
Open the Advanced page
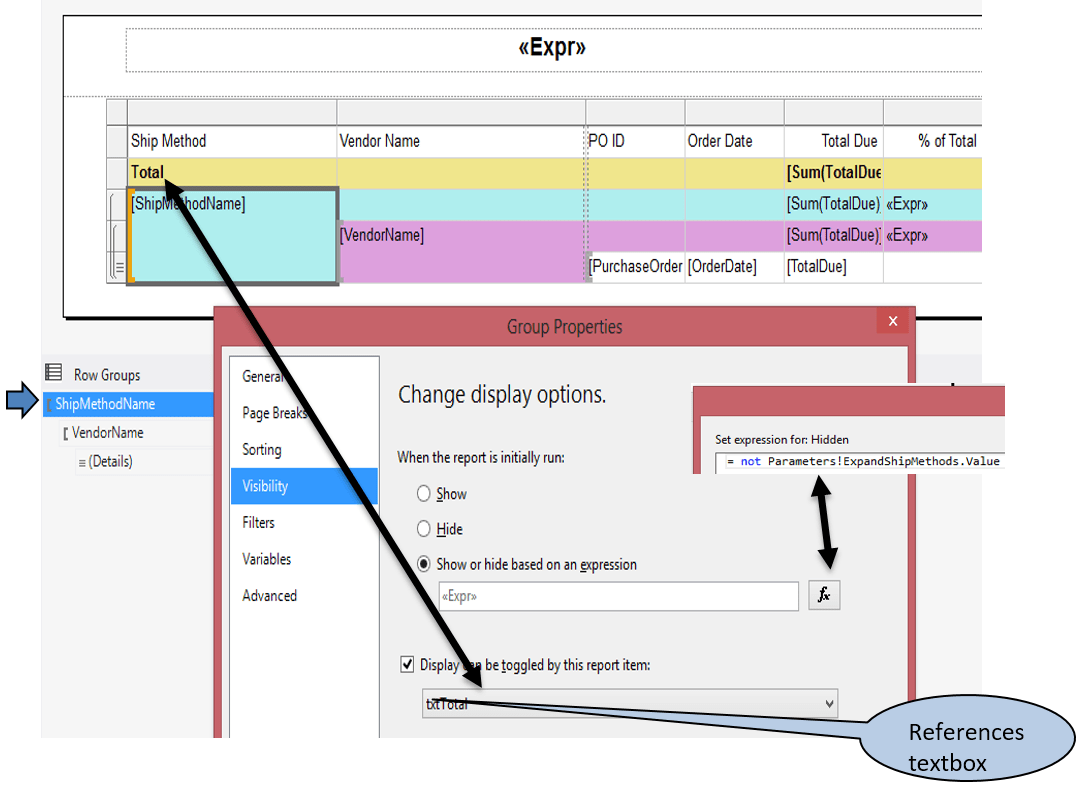[268, 595]
